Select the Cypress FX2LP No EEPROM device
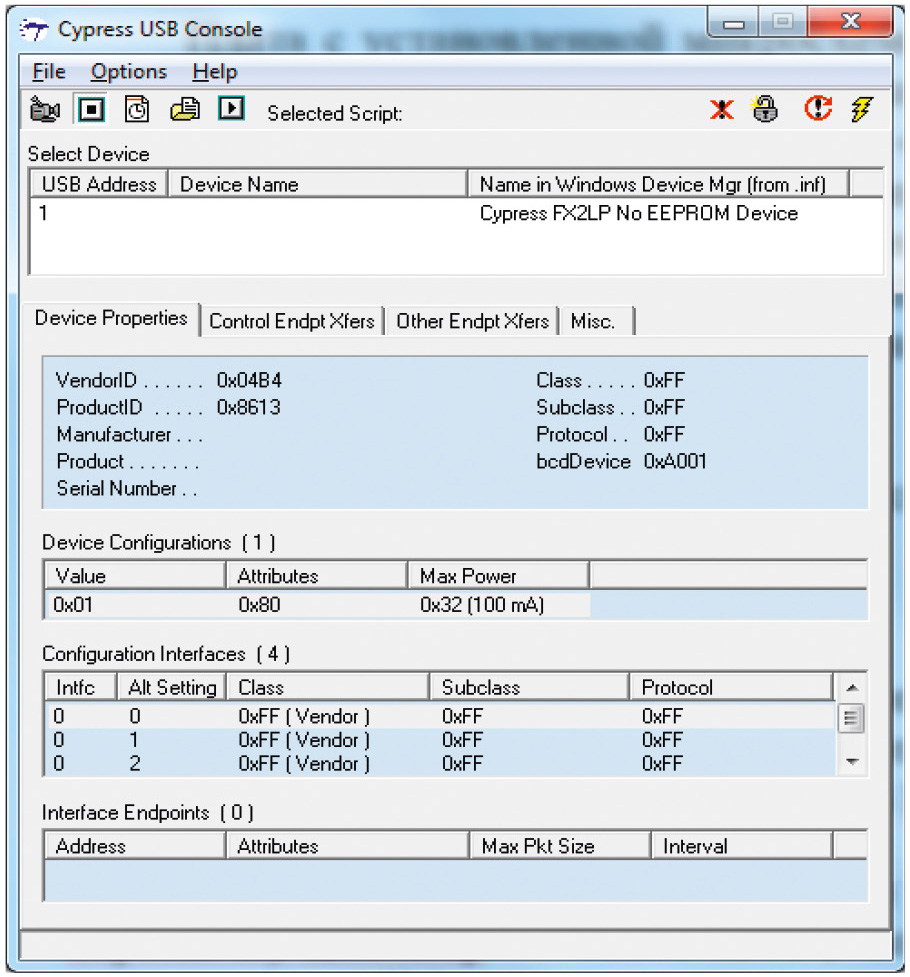Image resolution: width=910 pixels, height=977 pixels. point(638,213)
